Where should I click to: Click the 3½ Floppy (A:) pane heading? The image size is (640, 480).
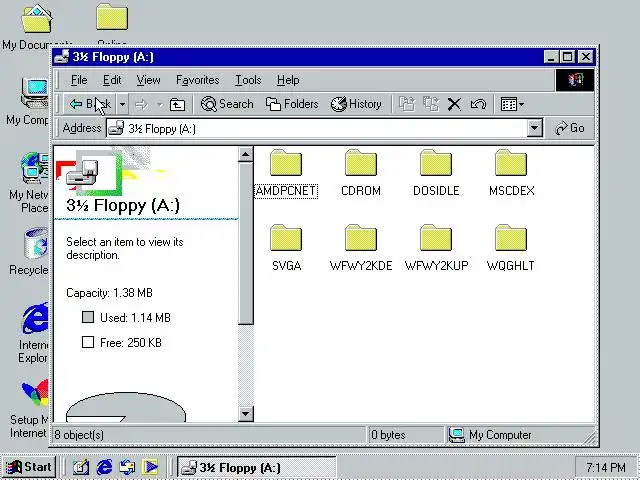coord(123,205)
